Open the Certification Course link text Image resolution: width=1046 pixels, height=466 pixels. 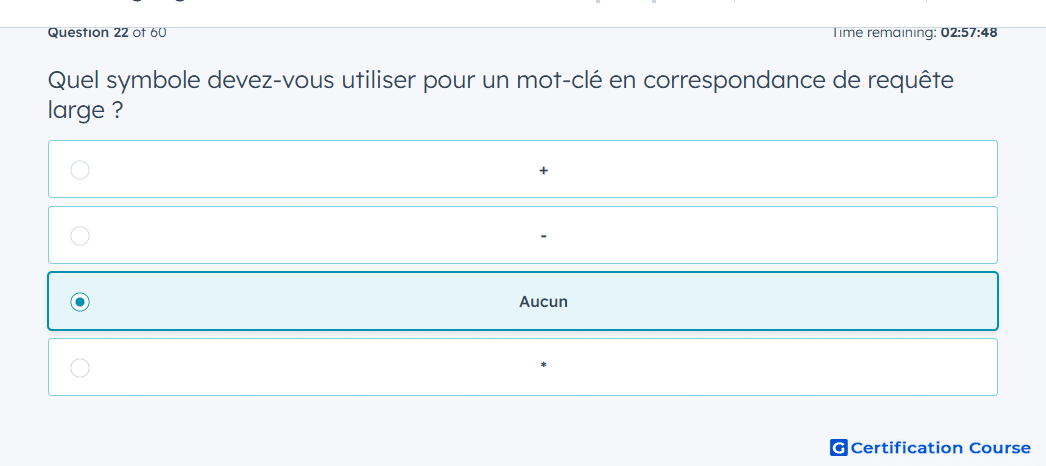(941, 447)
